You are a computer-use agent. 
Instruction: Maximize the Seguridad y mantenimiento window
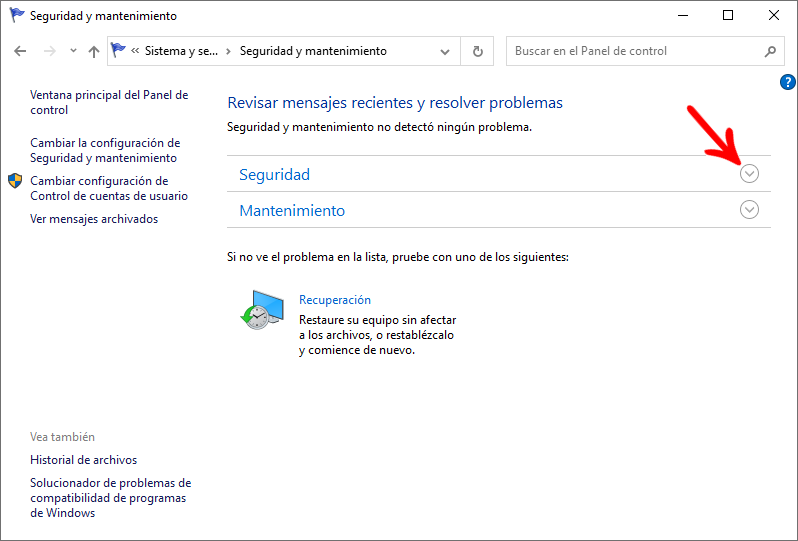(728, 15)
